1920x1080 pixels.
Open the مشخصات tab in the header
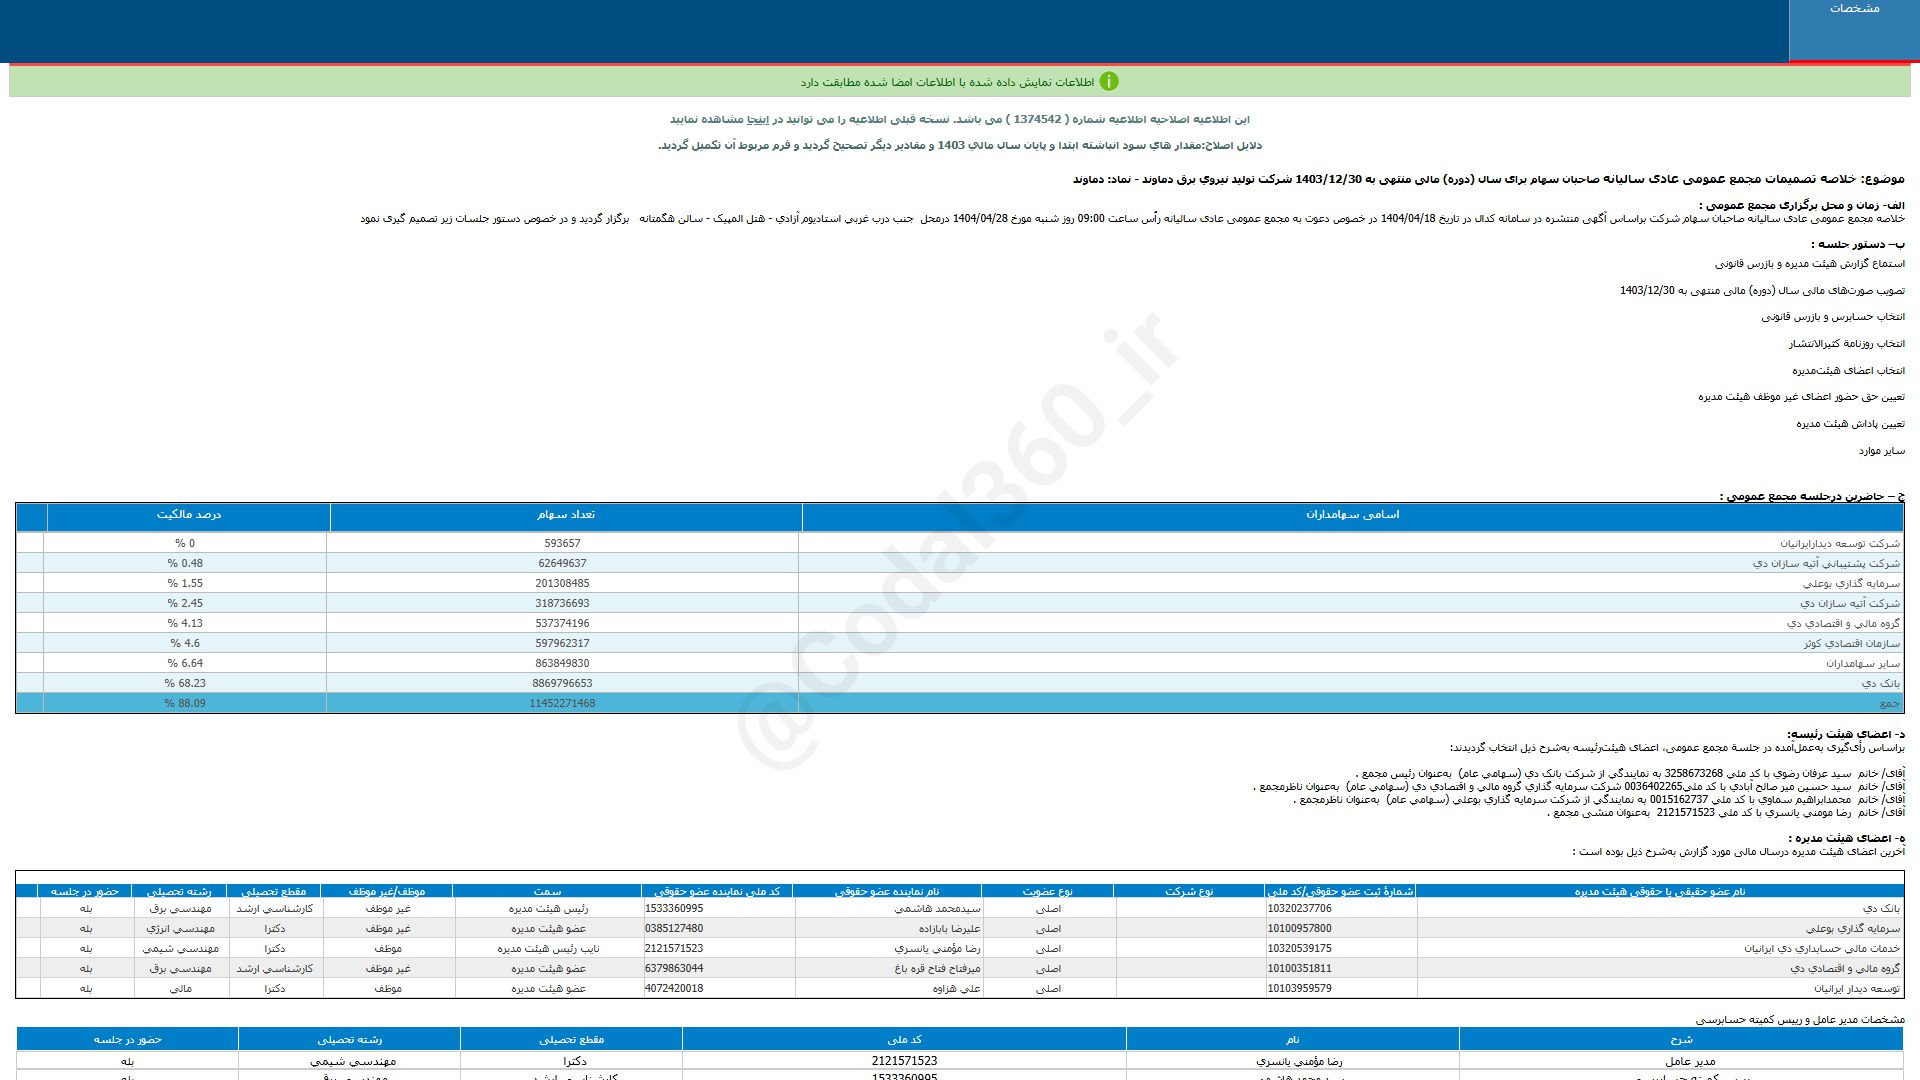click(x=1854, y=30)
